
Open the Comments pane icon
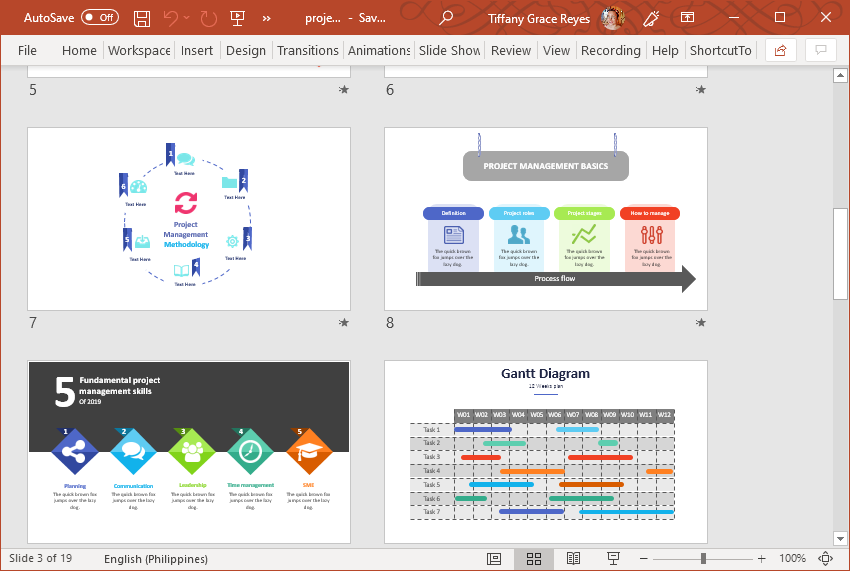tap(821, 50)
